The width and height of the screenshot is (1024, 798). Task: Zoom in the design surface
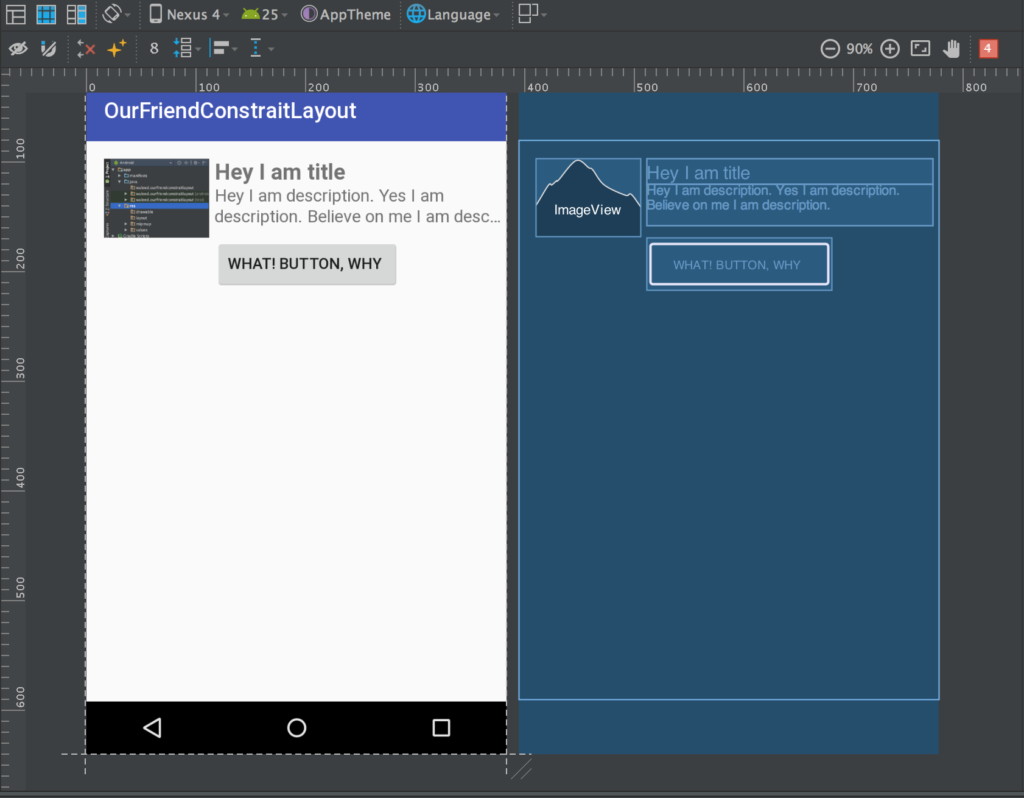(x=889, y=49)
